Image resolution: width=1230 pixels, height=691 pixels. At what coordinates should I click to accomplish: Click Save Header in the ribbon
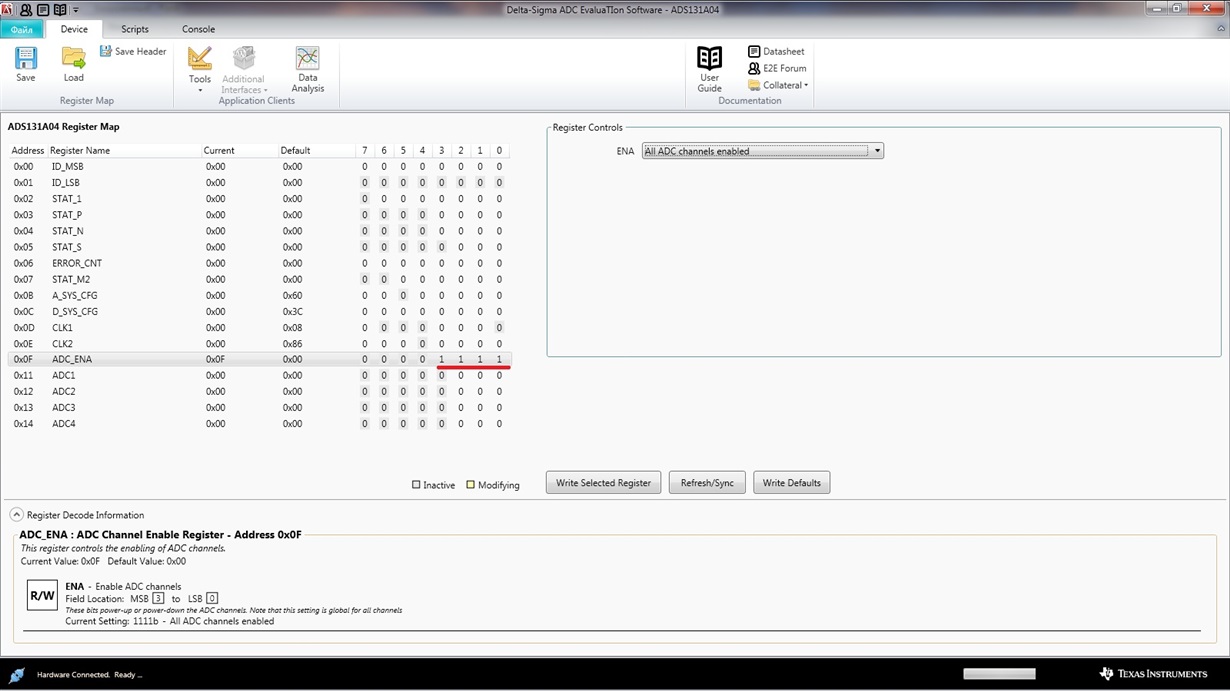[133, 51]
